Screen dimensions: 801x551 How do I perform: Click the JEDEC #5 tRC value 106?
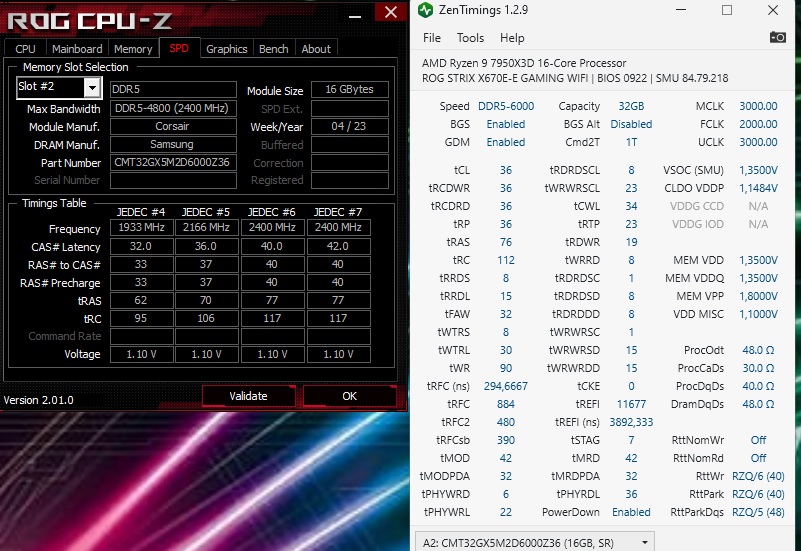(x=206, y=318)
